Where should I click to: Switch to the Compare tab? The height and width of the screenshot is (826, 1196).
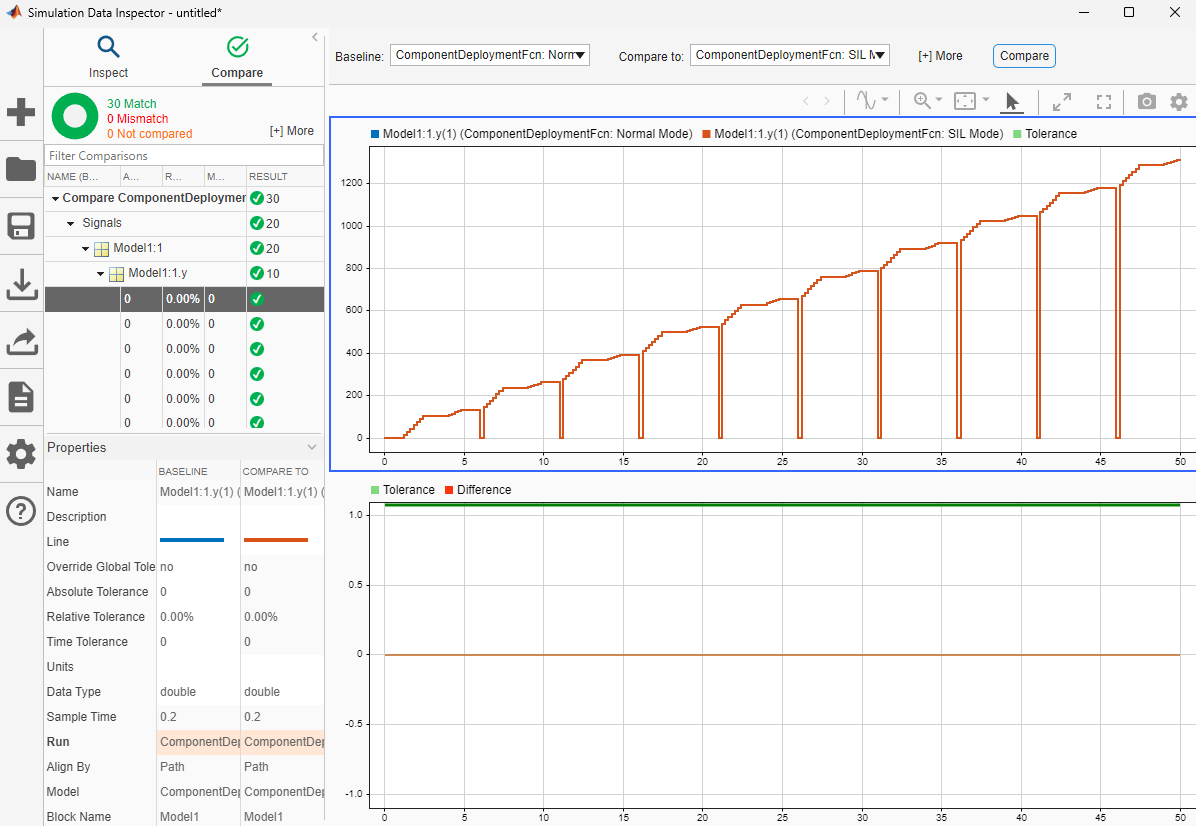(x=237, y=57)
